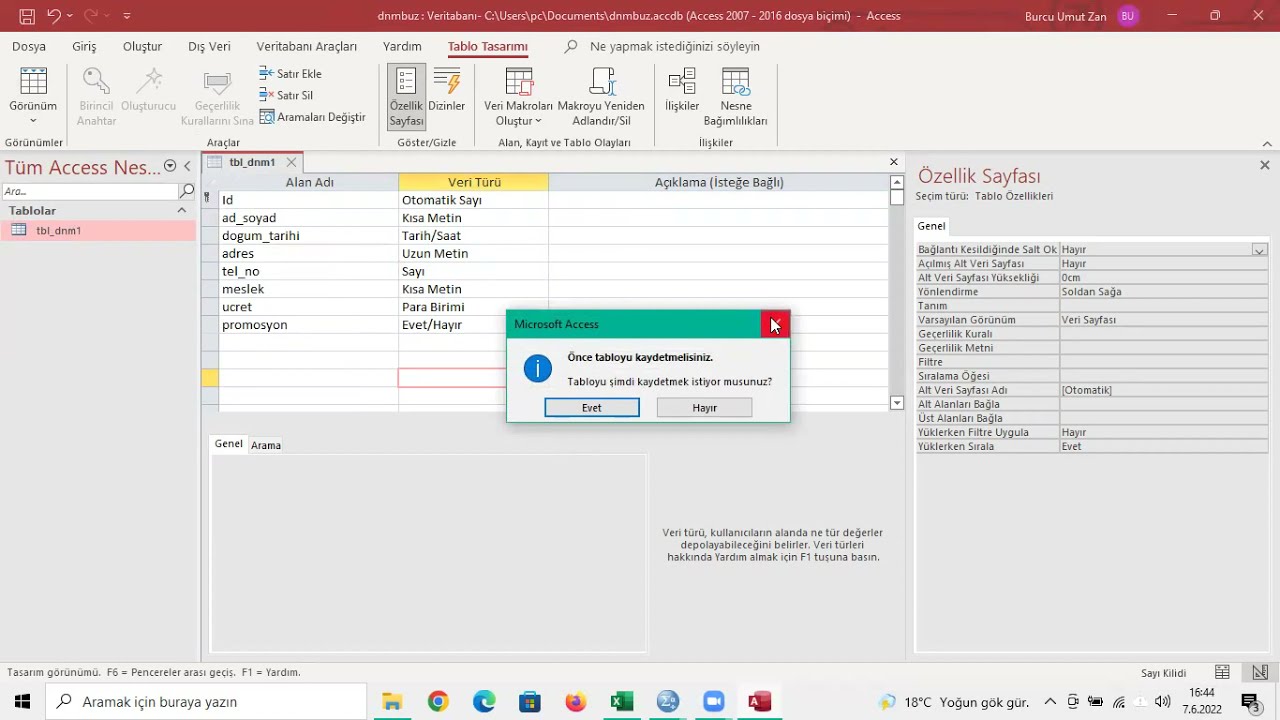Close the Özellik Sayfası panel
1280x720 pixels.
pyautogui.click(x=1265, y=165)
